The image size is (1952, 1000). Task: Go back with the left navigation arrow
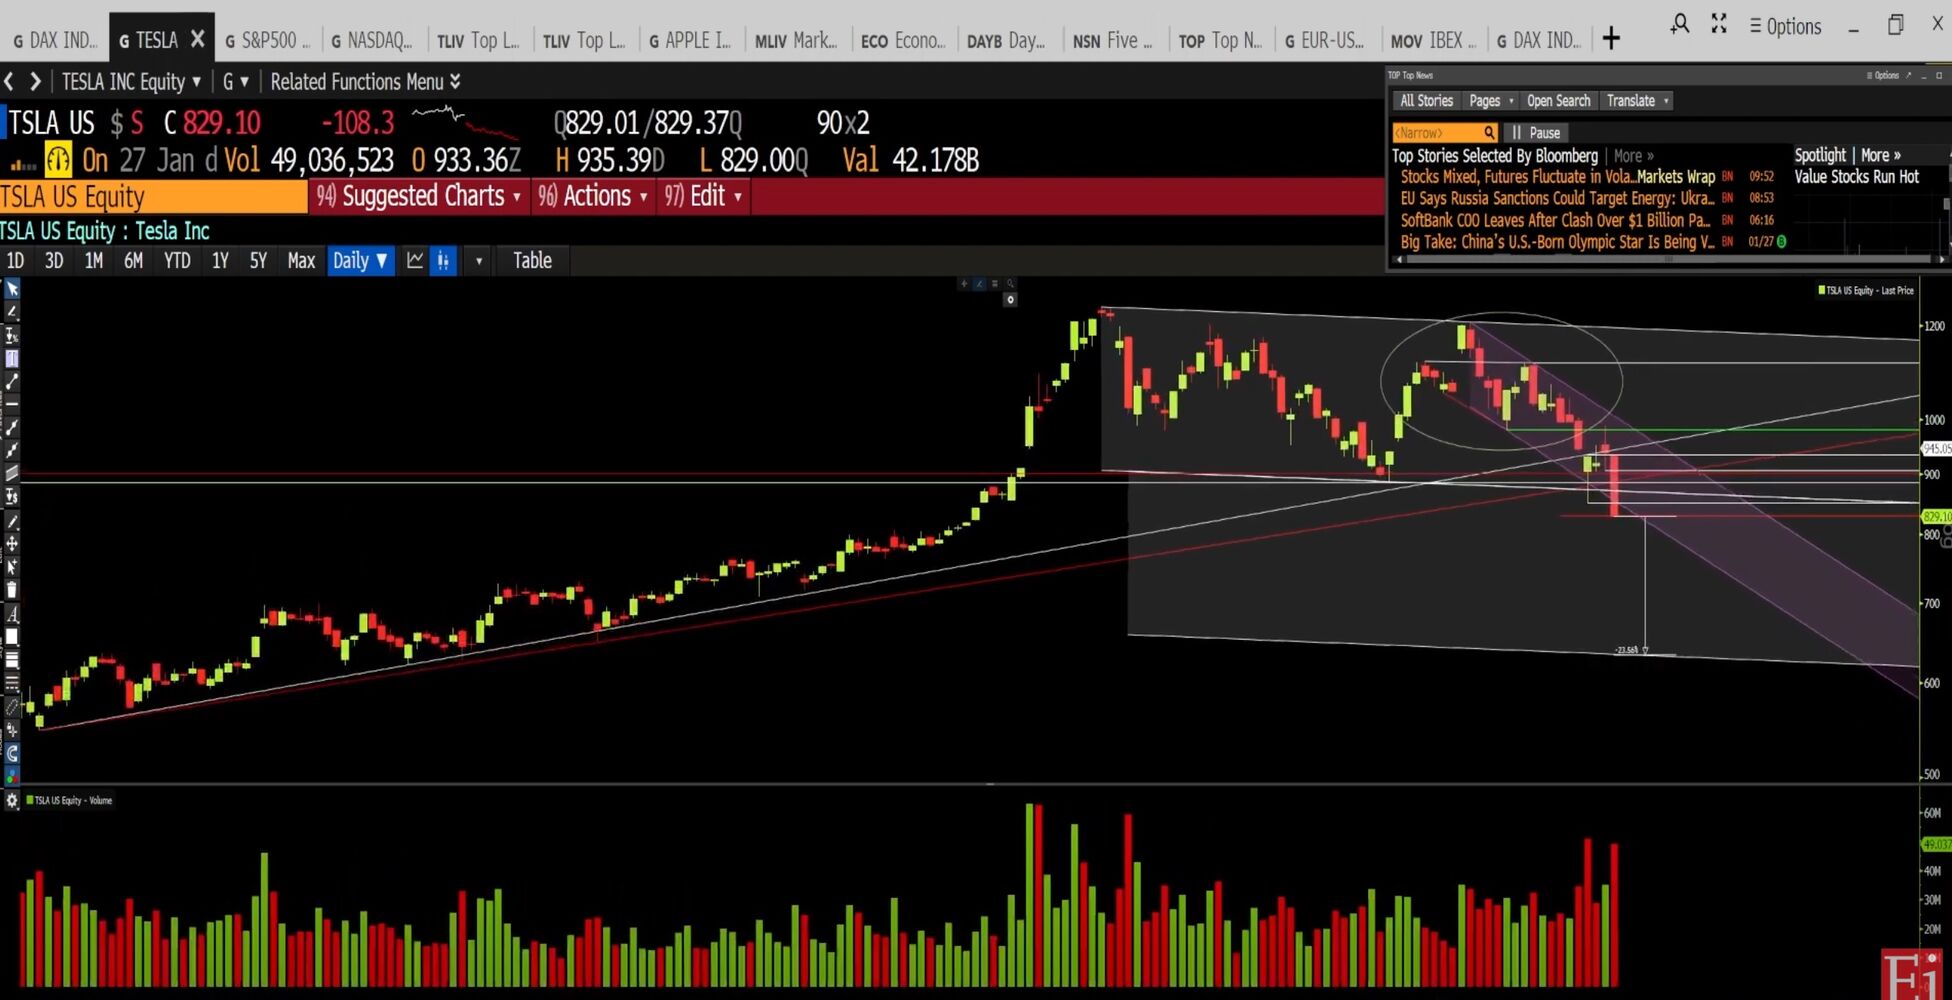click(9, 81)
